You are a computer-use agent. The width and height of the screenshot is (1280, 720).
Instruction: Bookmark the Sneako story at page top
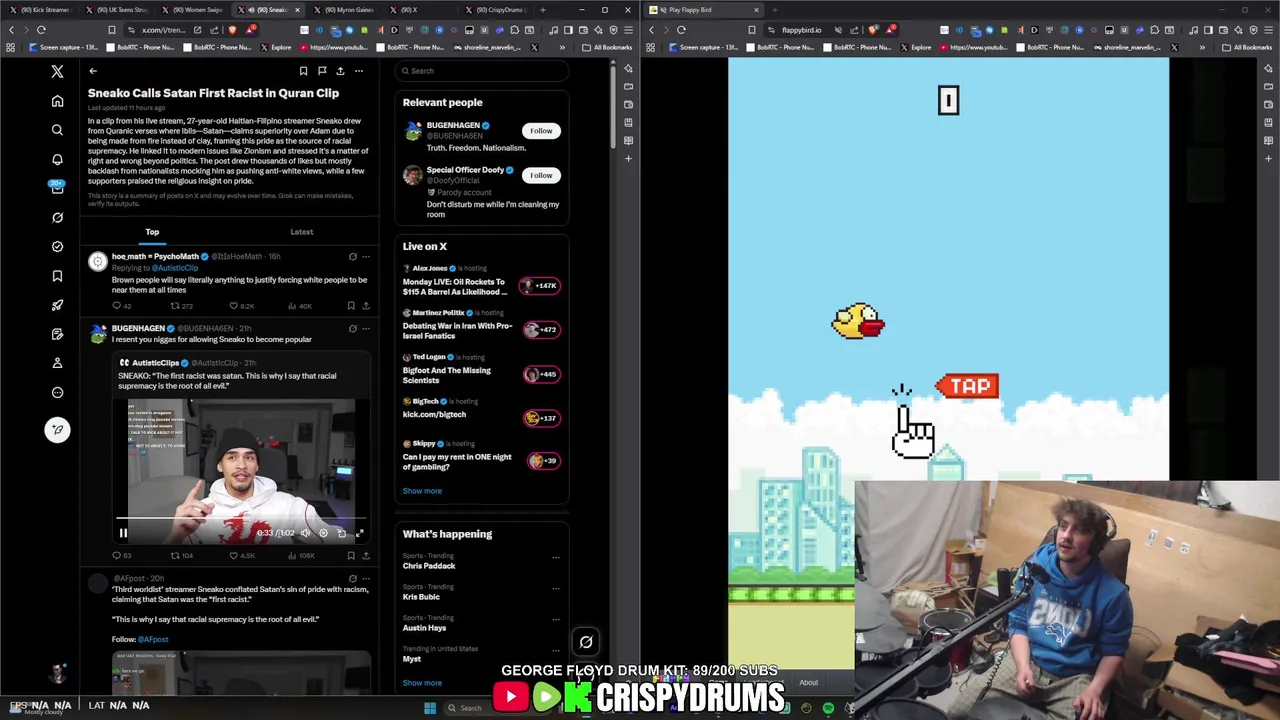[x=303, y=71]
